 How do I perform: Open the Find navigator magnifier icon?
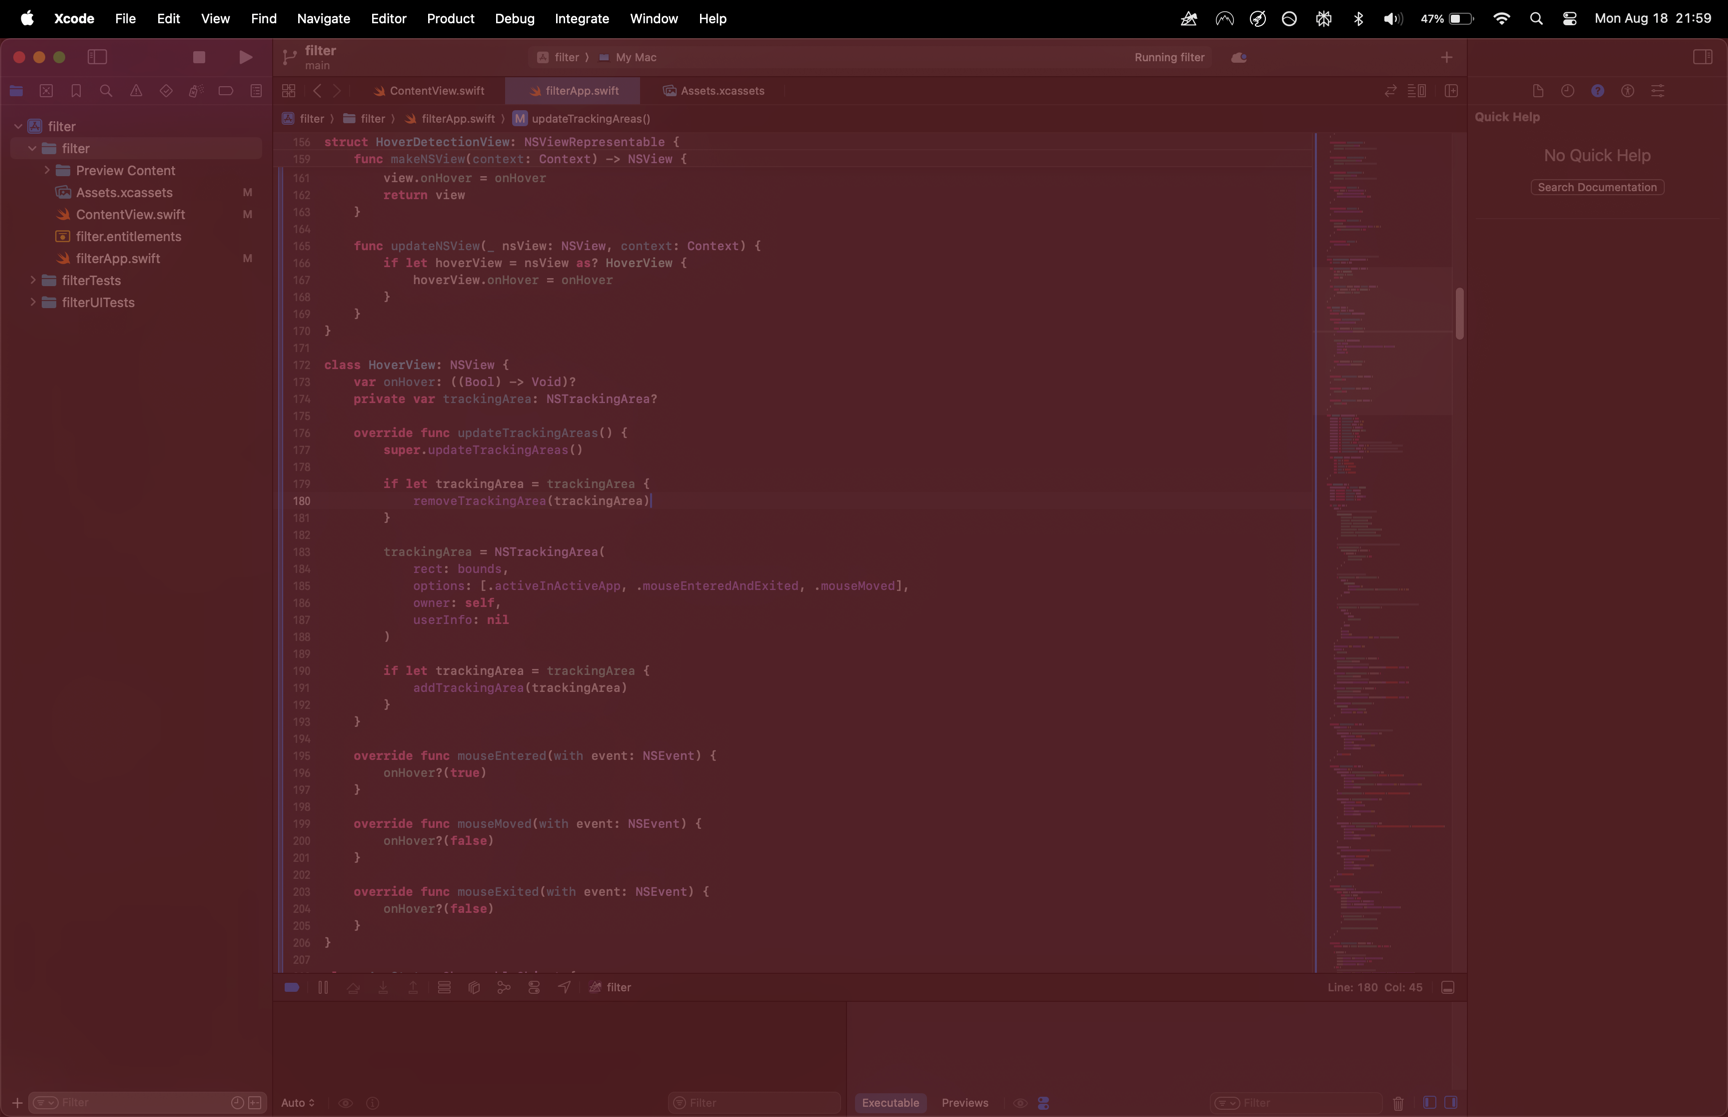tap(106, 91)
